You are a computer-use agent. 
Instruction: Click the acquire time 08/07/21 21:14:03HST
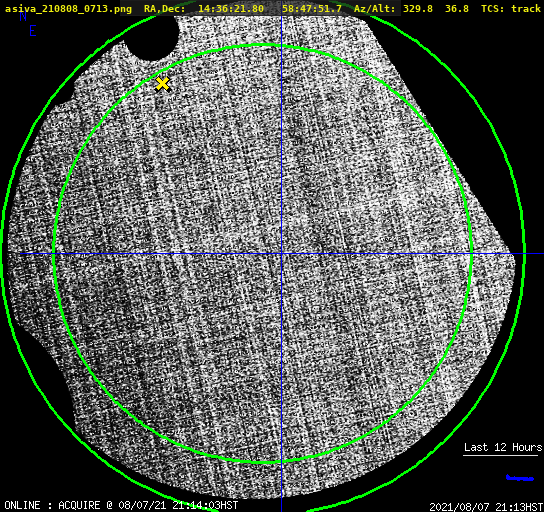coord(178,505)
